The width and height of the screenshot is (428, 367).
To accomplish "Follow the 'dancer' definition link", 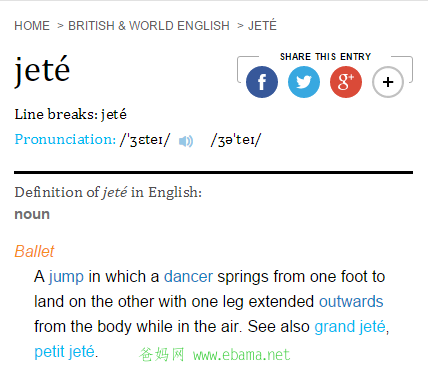I will point(188,277).
